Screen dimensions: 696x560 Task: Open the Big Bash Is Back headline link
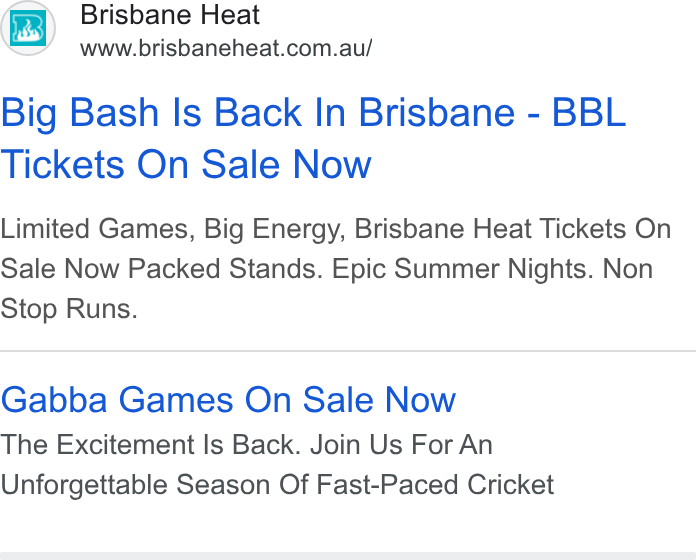[x=313, y=138]
